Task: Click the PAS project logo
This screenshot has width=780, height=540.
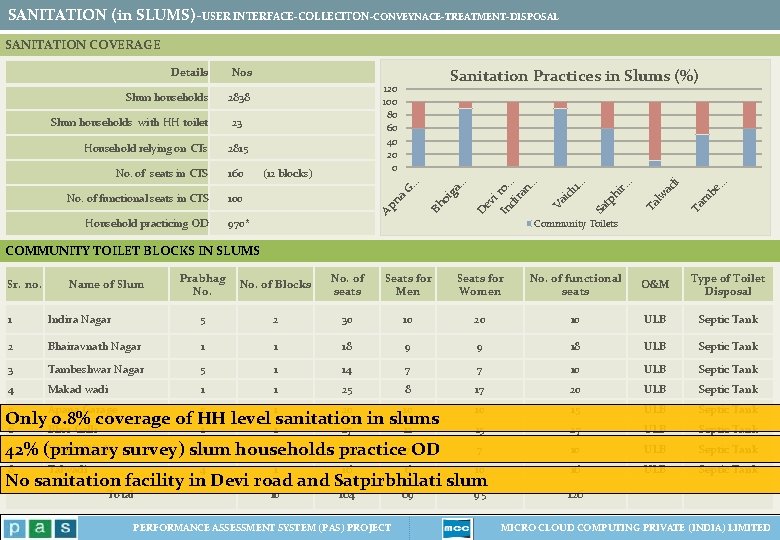Action: click(x=40, y=528)
